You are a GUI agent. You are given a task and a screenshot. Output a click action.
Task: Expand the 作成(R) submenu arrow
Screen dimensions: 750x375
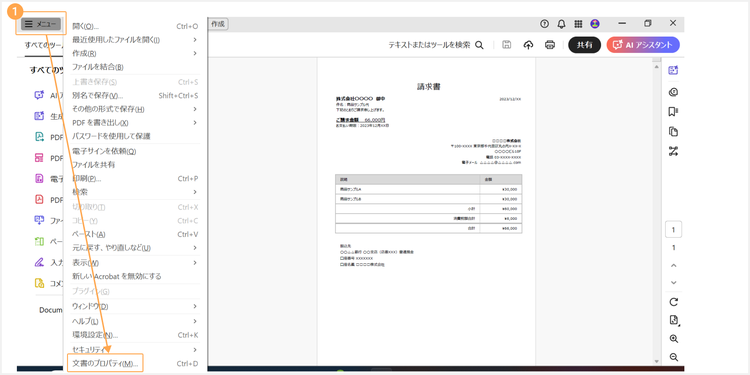point(195,53)
